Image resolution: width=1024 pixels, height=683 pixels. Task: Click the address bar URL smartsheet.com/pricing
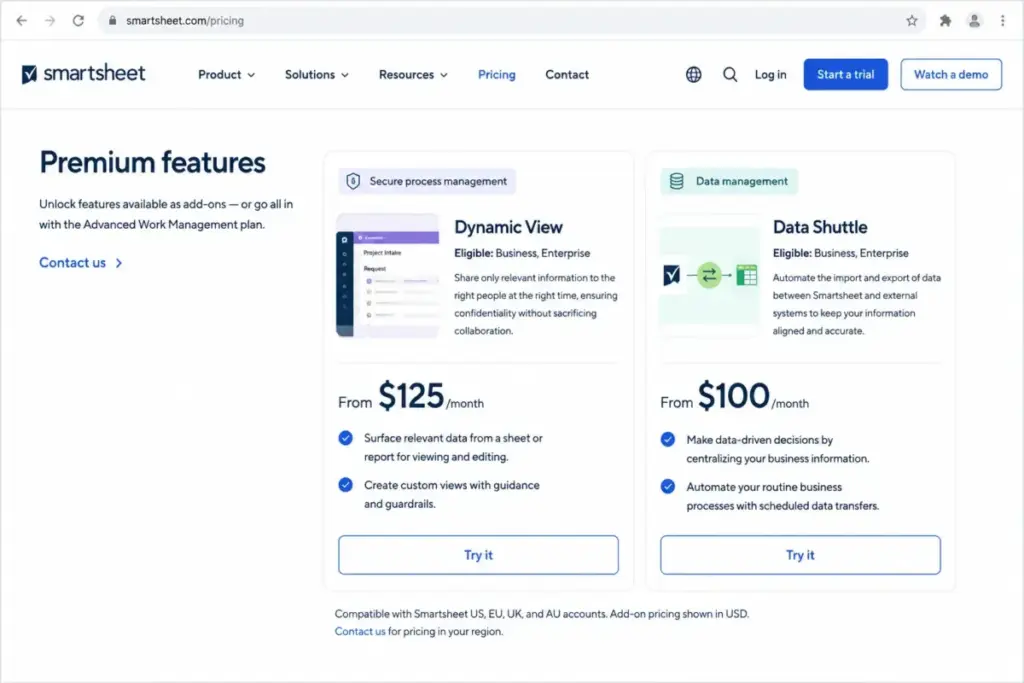click(x=185, y=20)
